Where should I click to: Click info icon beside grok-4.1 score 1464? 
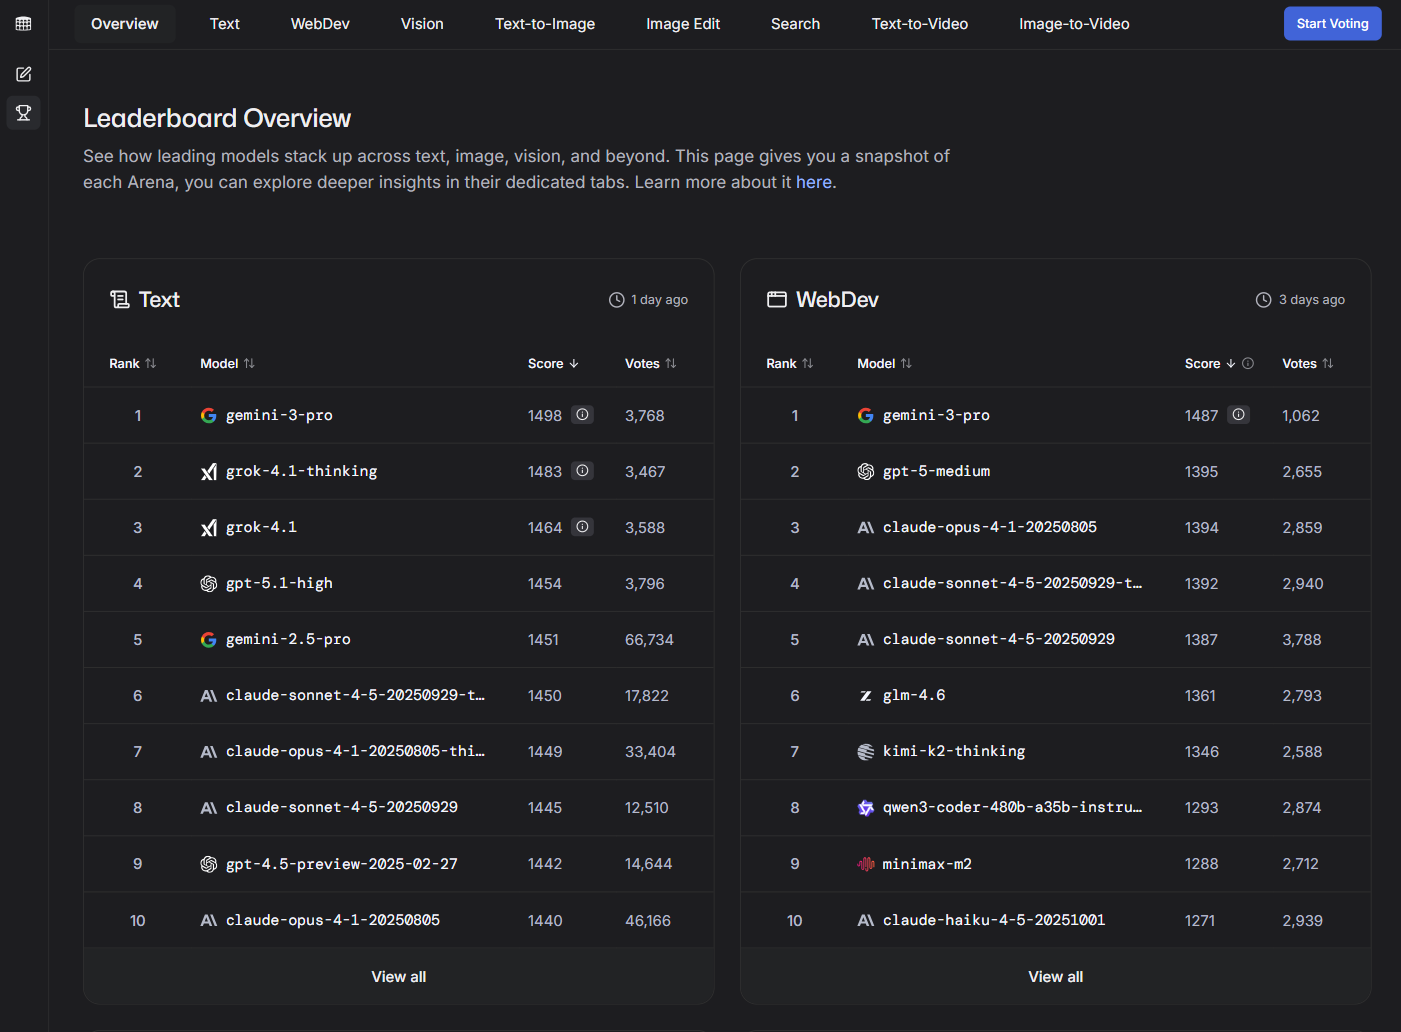point(582,527)
